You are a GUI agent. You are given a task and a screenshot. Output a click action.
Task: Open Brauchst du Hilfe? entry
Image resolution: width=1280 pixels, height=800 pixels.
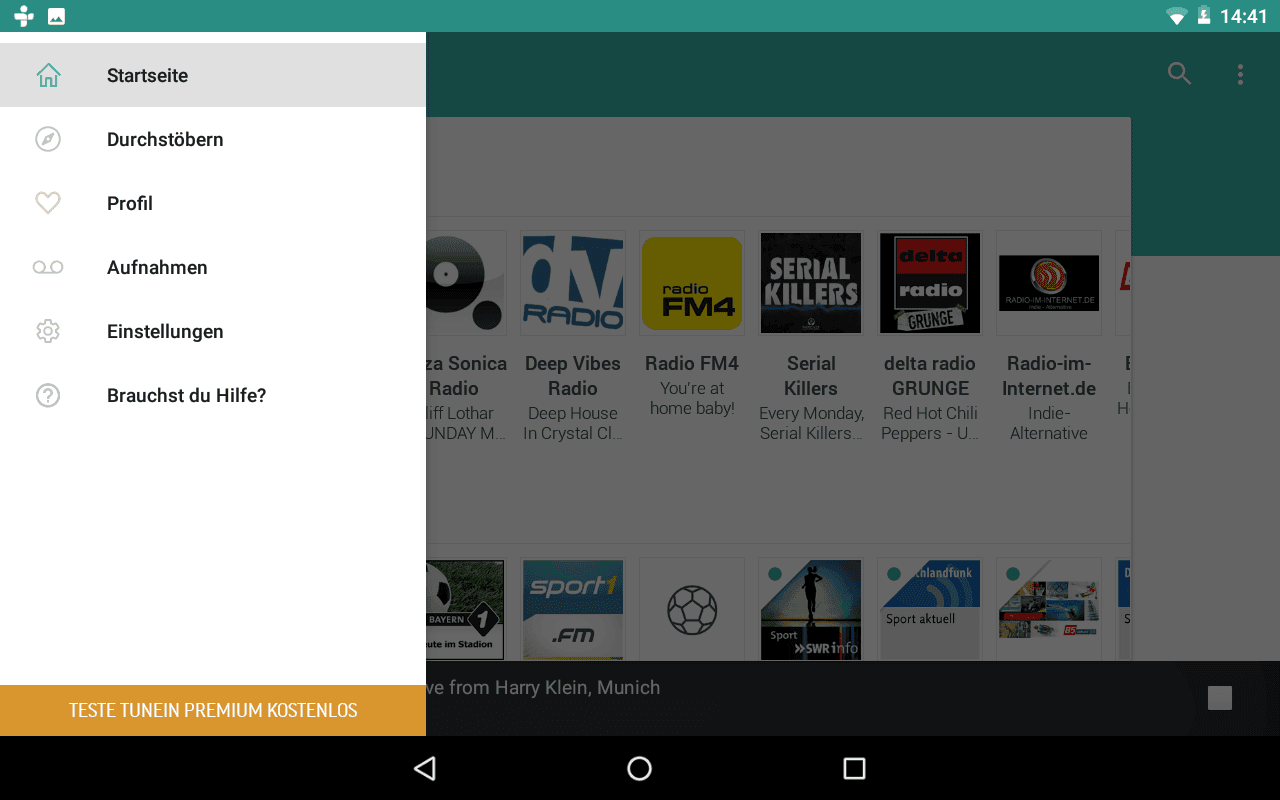[x=213, y=395]
